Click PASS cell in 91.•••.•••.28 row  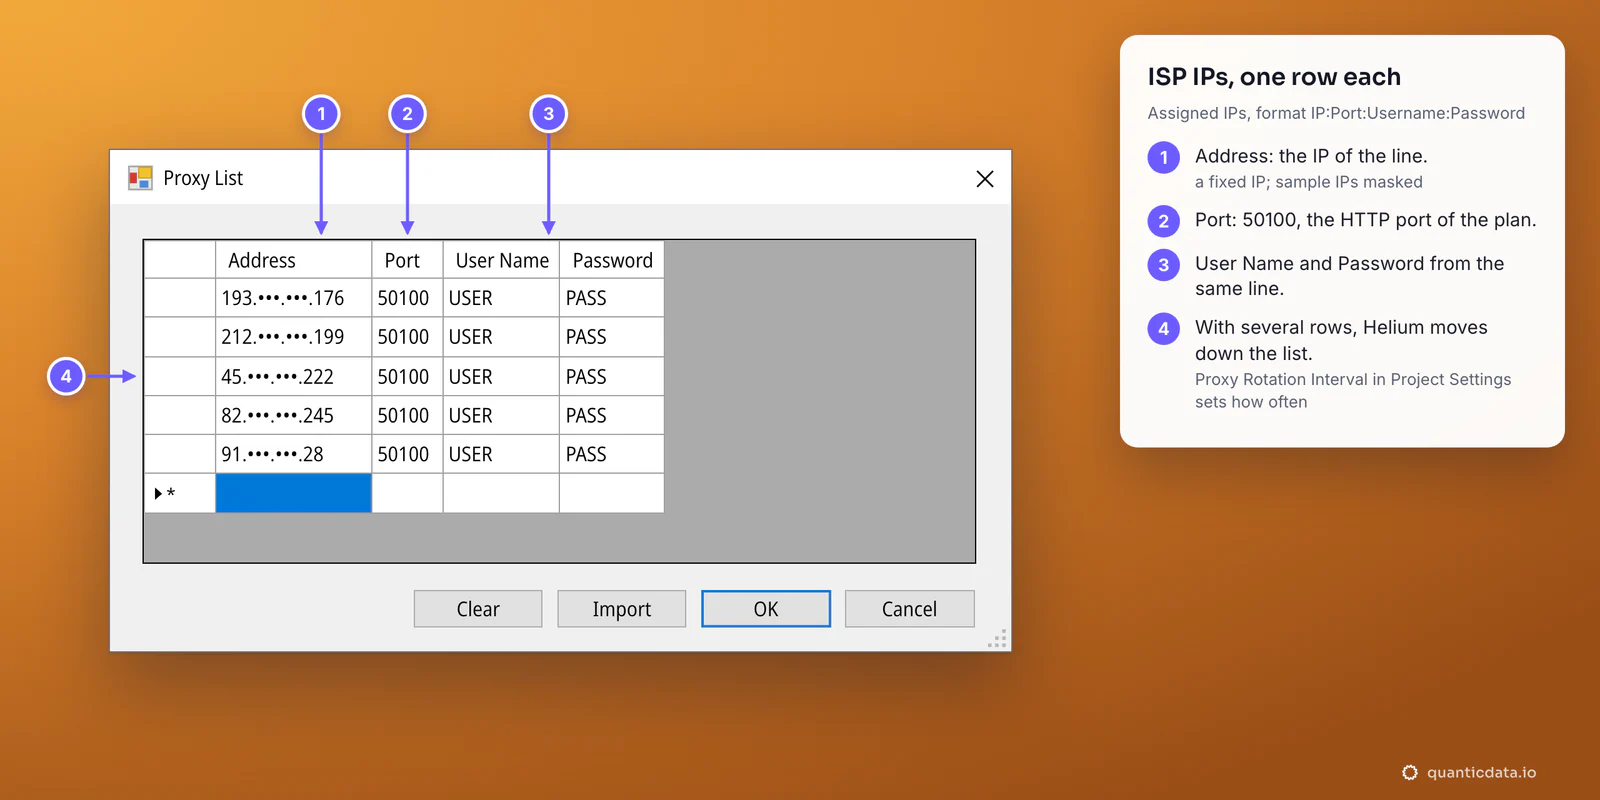612,454
